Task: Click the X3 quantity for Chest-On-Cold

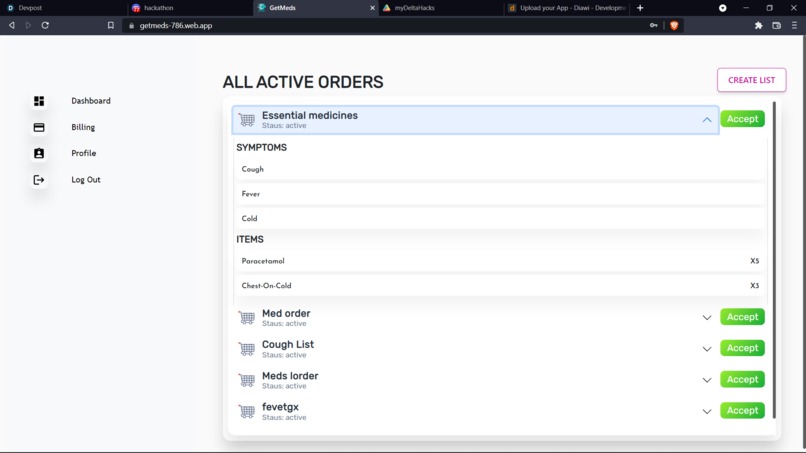Action: [754, 286]
